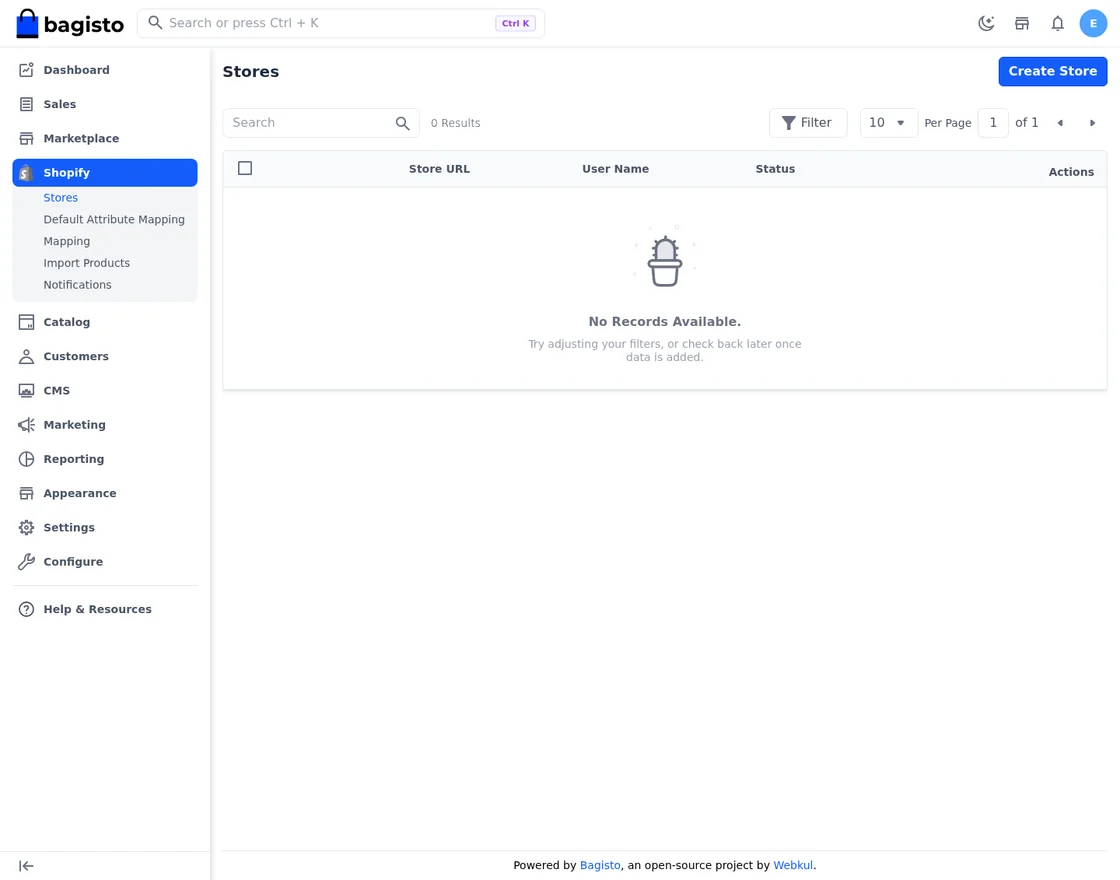Follow the Bagisto footer link
This screenshot has width=1120, height=880.
coord(600,866)
